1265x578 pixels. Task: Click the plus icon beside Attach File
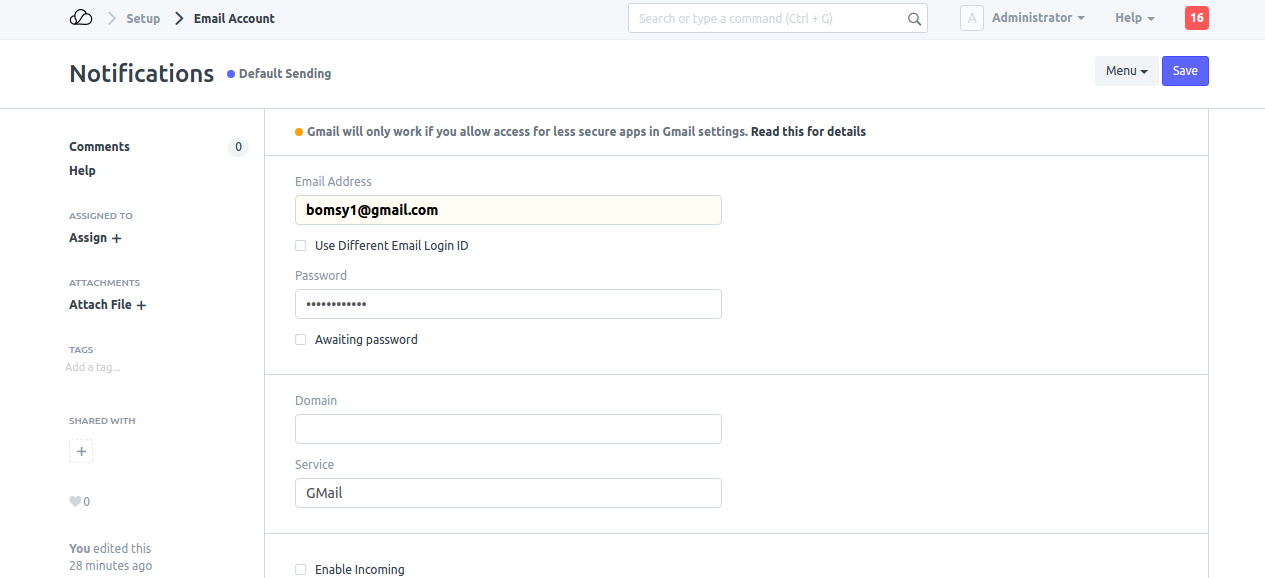141,305
